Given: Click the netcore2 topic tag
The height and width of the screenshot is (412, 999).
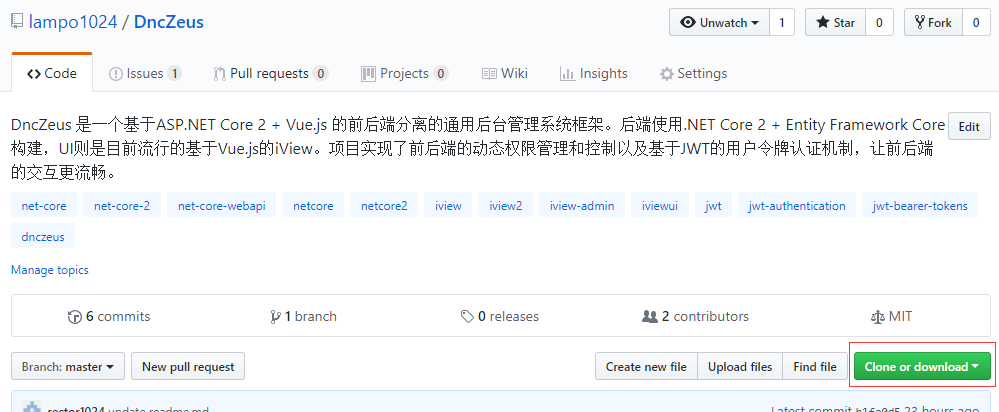Looking at the screenshot, I should coord(384,206).
